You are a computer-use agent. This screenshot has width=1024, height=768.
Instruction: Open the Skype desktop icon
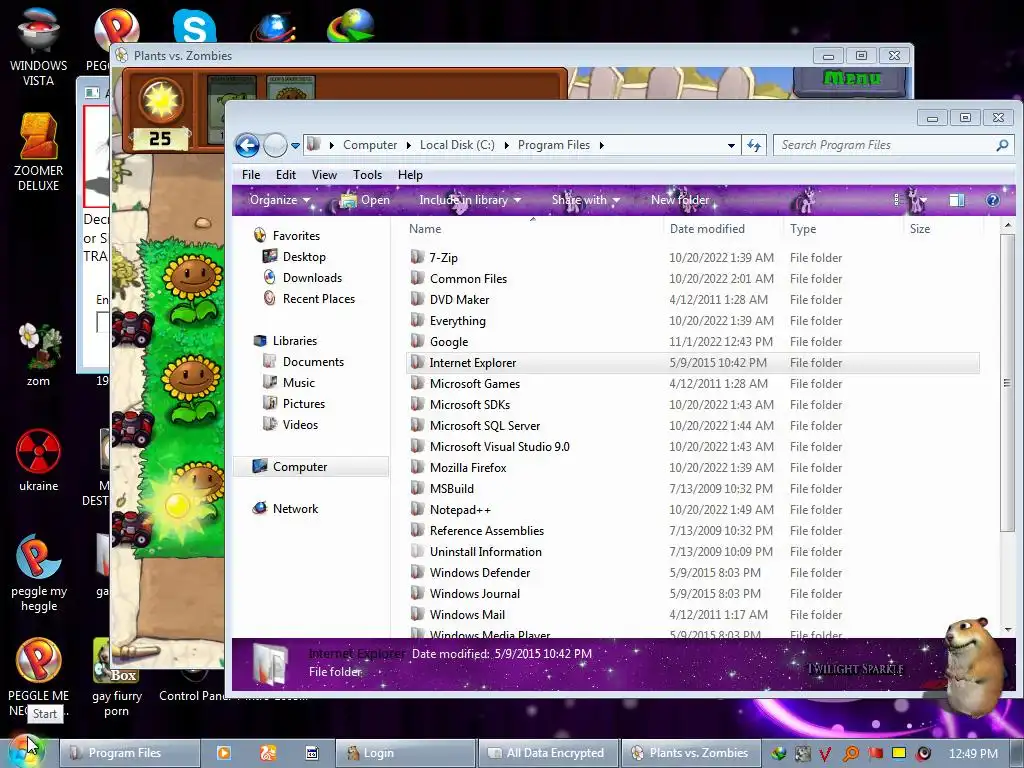[x=195, y=26]
